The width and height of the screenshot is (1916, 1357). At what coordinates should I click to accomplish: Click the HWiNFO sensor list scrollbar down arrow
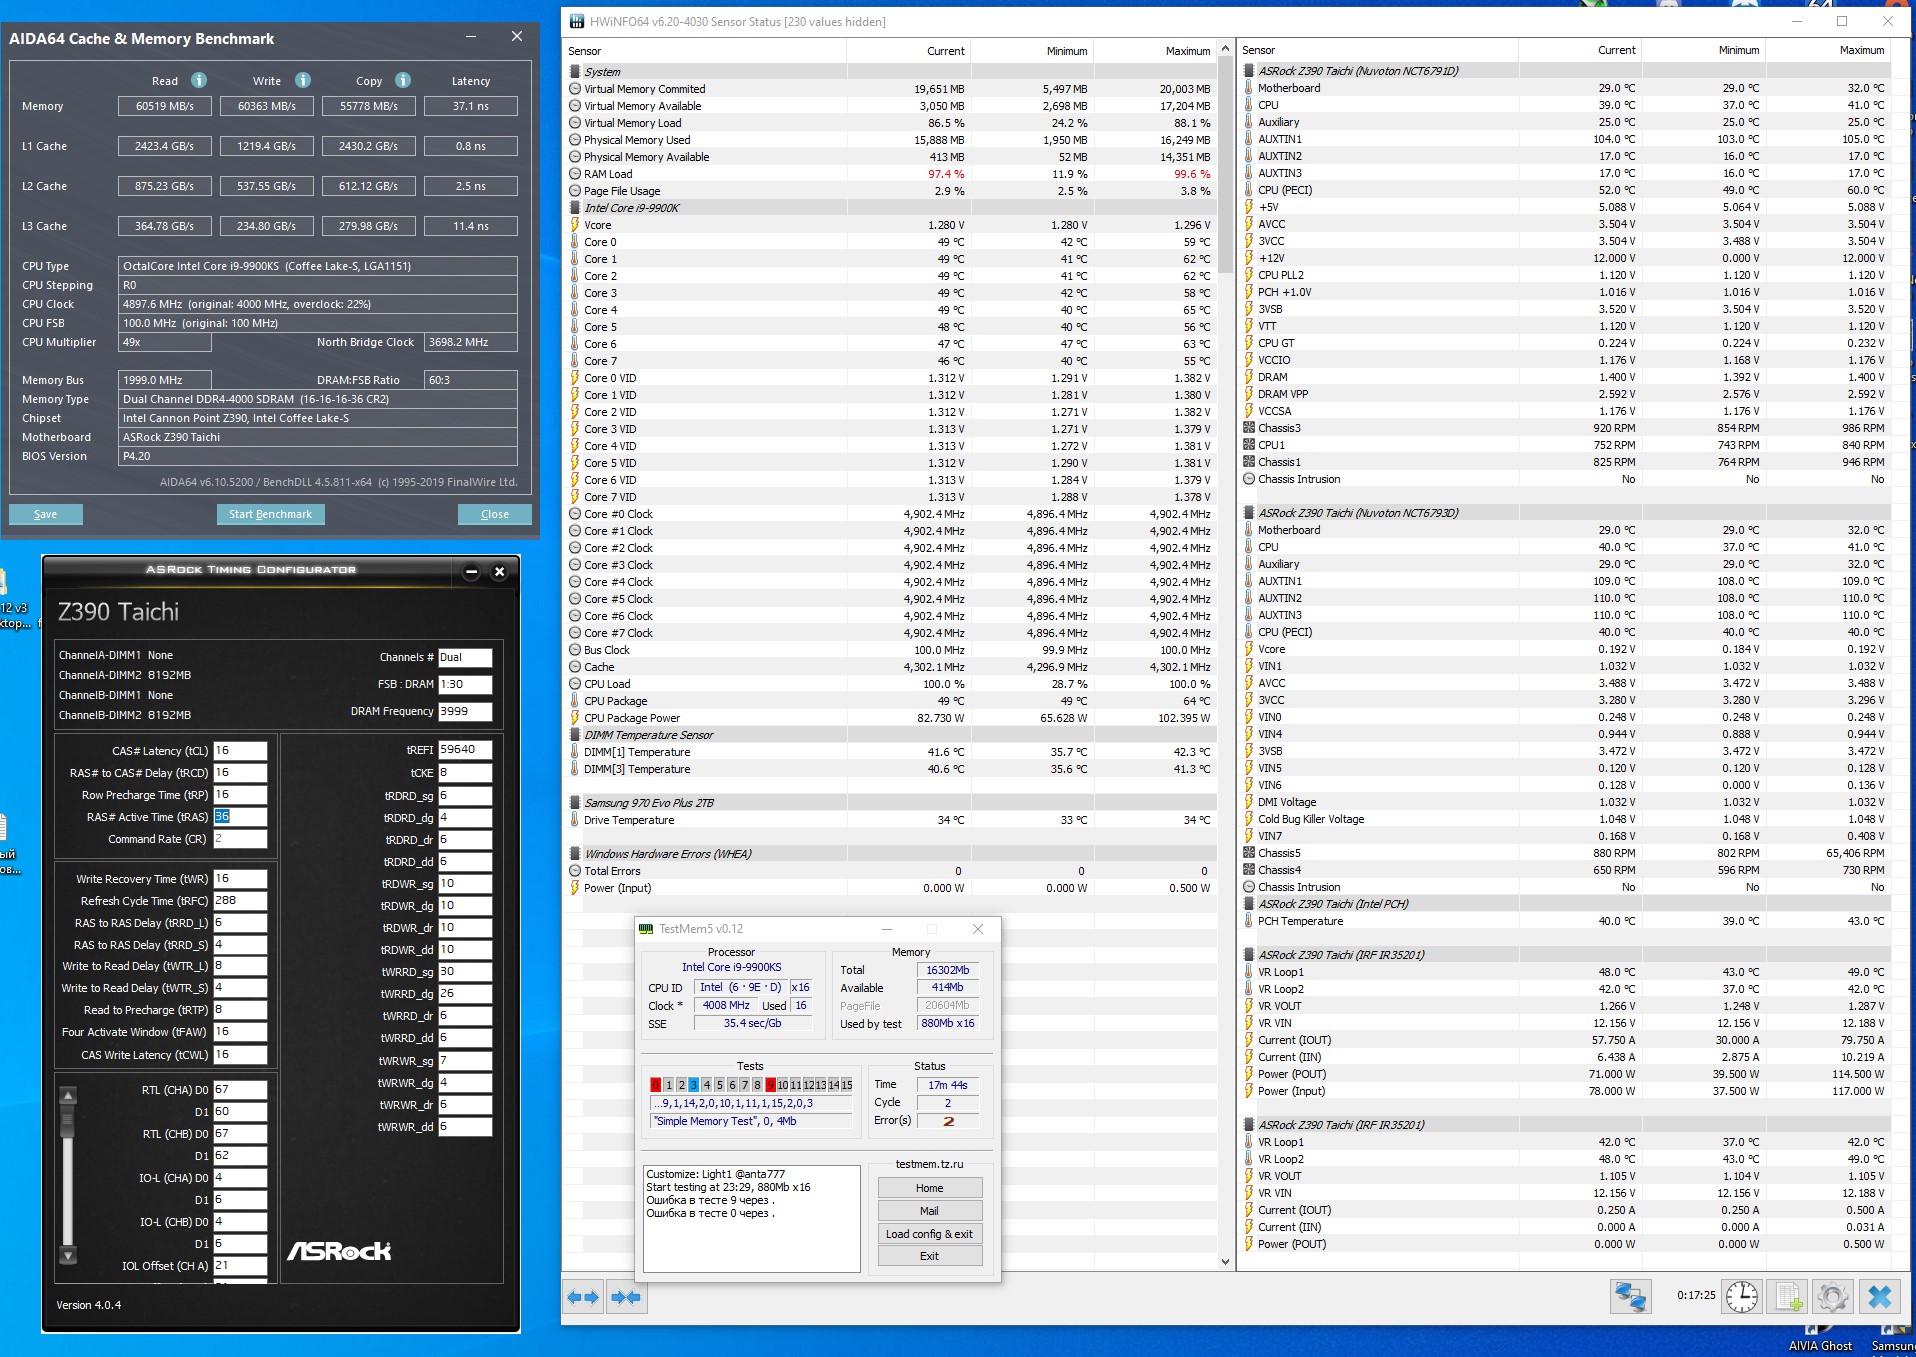click(1226, 1262)
